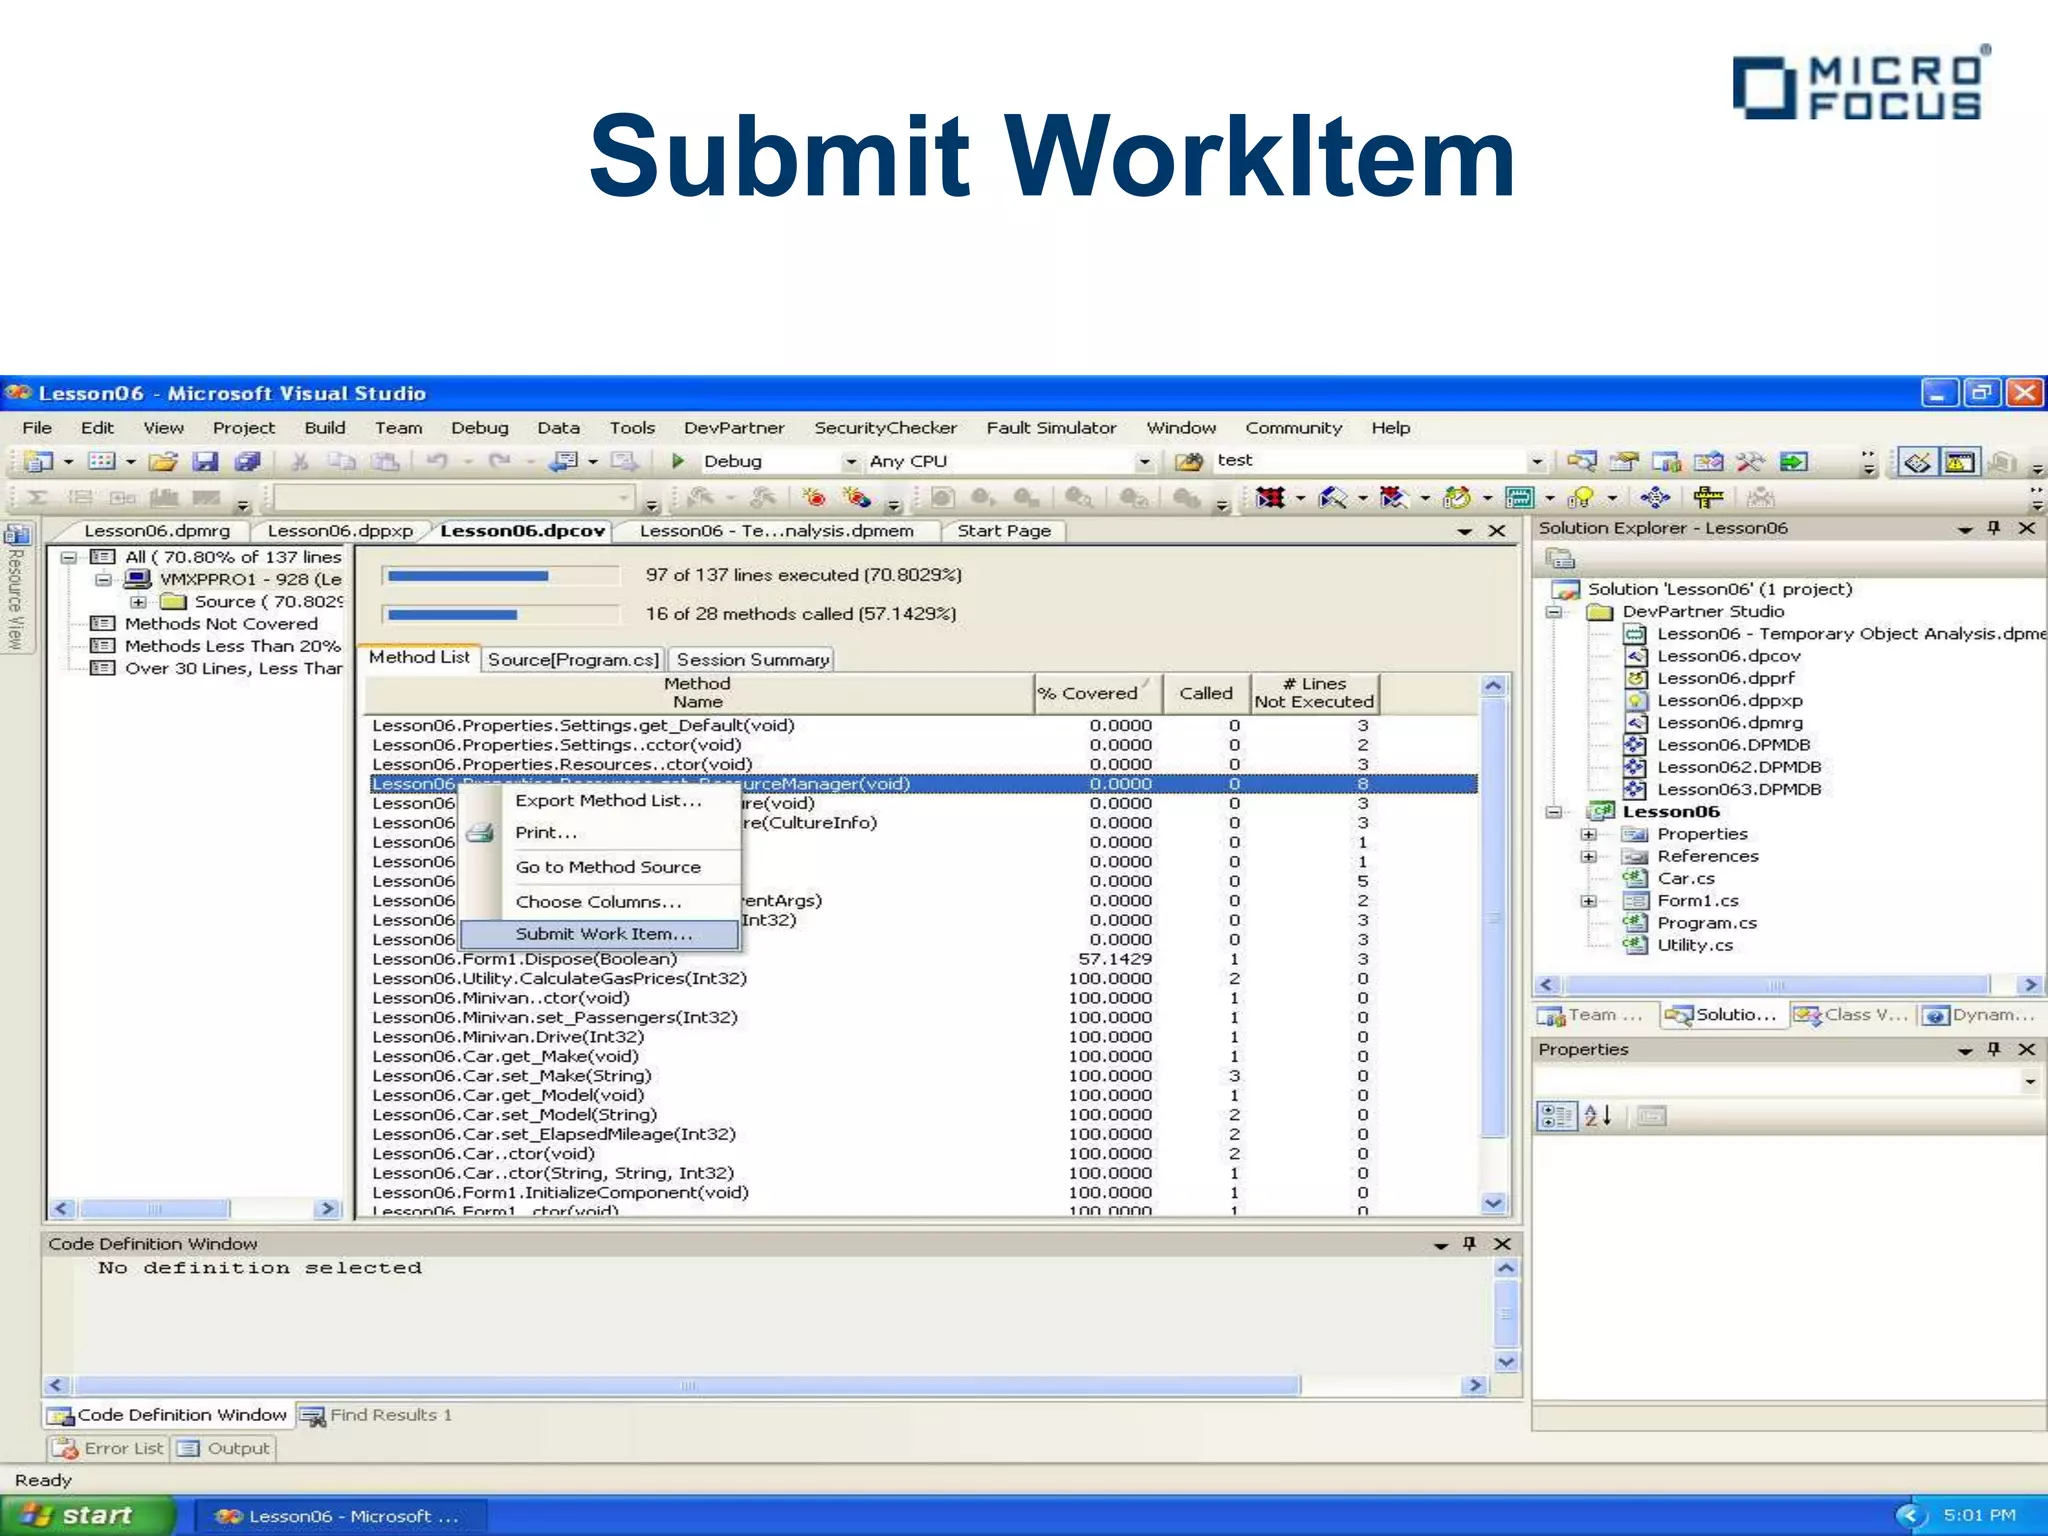Open the Debug configuration dropdown
The height and width of the screenshot is (1536, 2048).
point(851,462)
